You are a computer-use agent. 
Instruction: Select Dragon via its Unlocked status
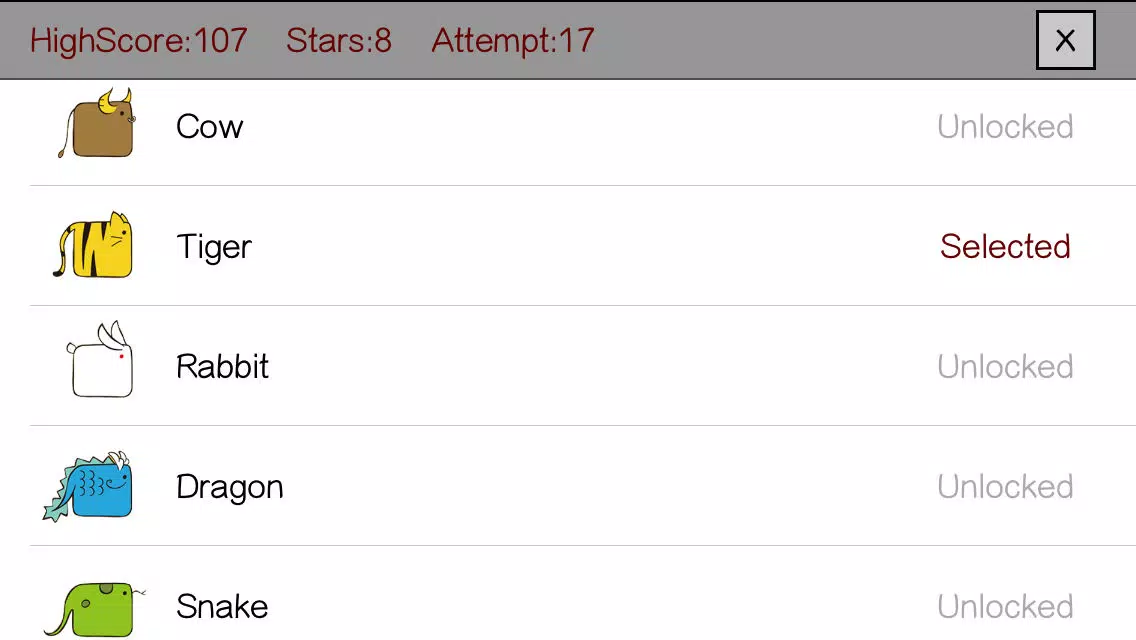coord(1005,487)
